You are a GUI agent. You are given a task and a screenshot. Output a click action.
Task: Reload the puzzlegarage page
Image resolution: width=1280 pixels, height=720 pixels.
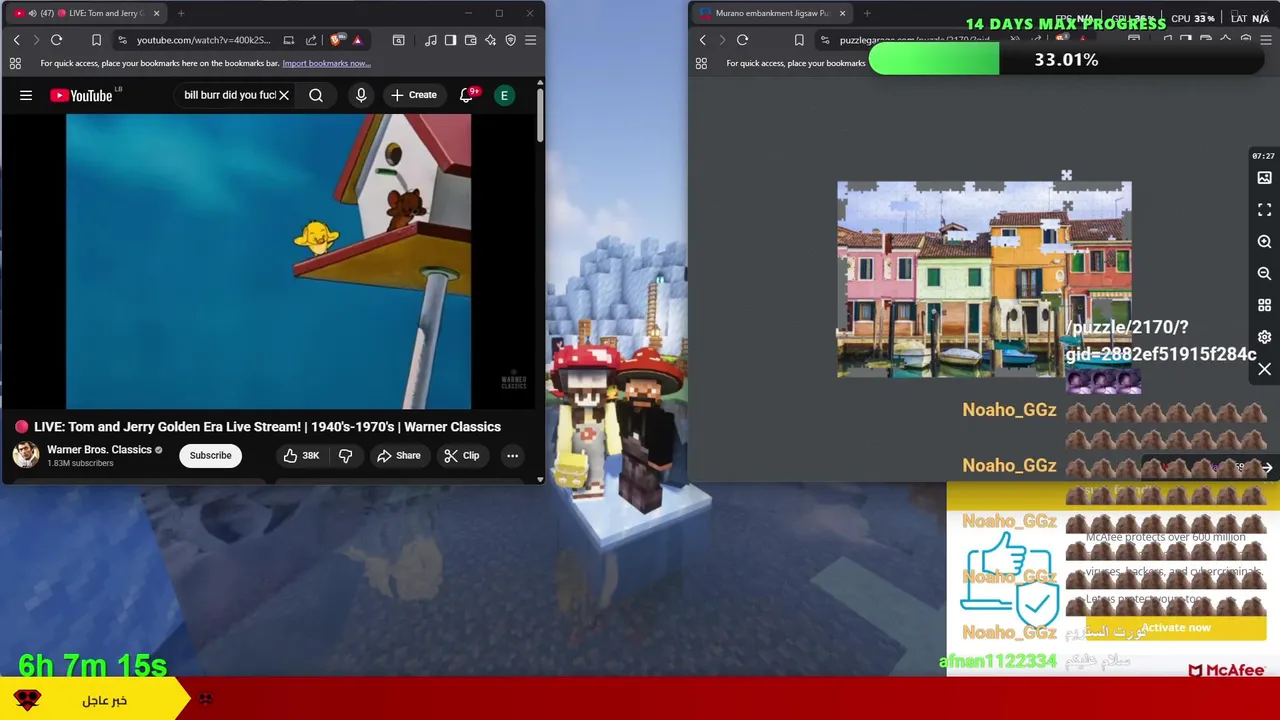pos(742,40)
